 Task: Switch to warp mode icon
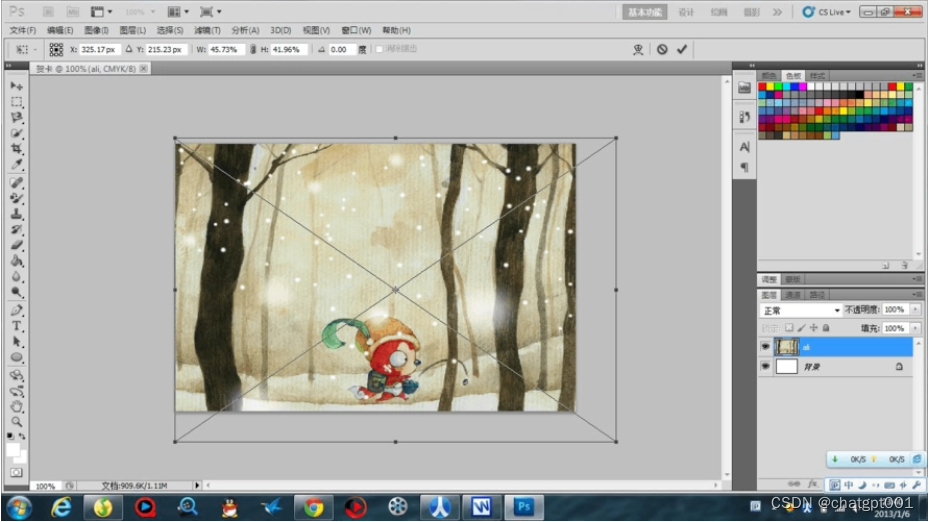pyautogui.click(x=638, y=49)
